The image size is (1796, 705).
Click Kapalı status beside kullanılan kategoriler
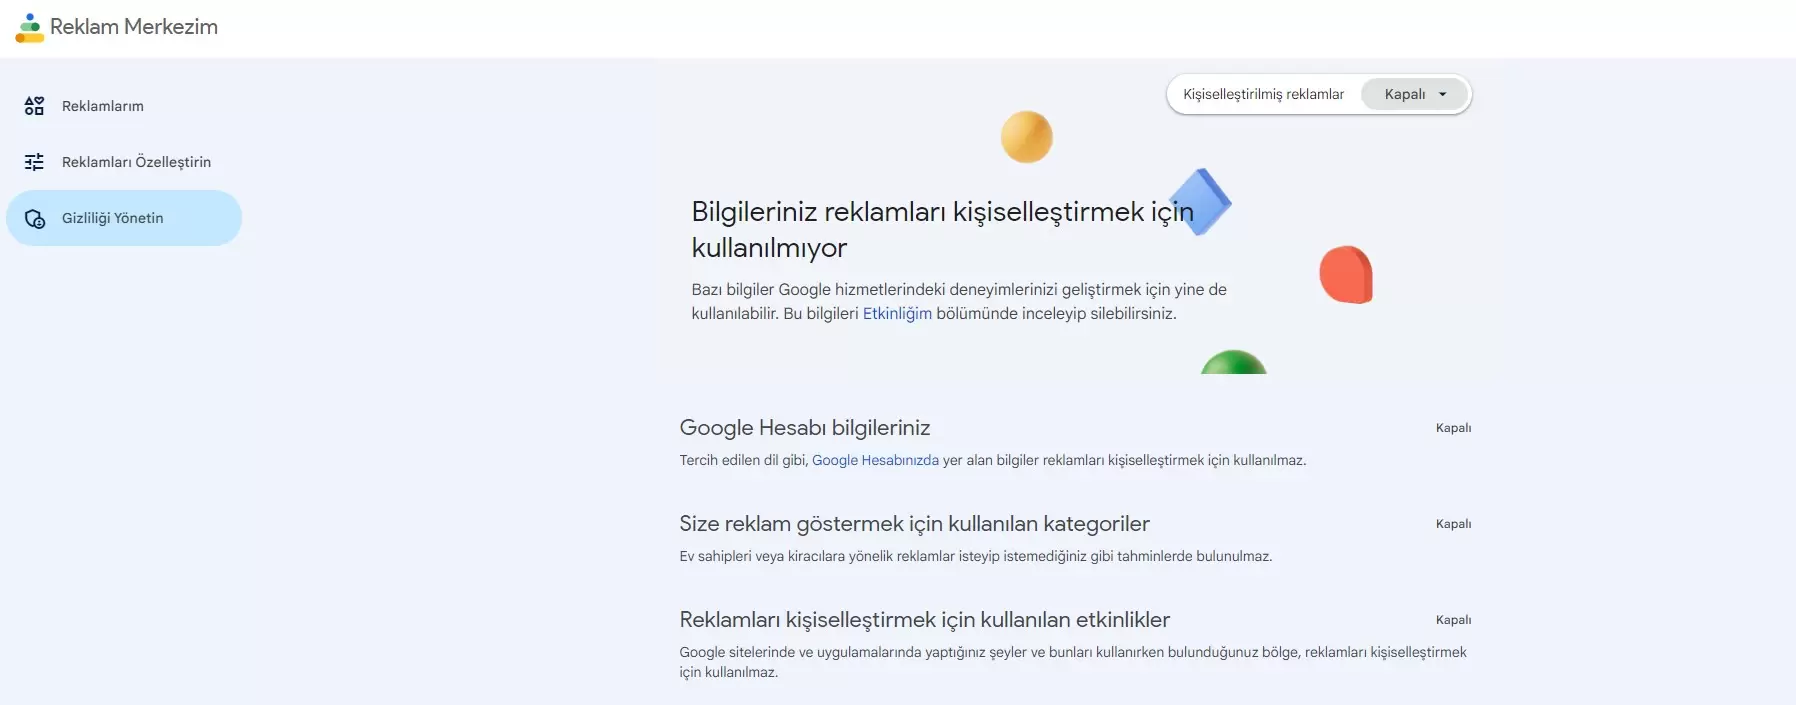(x=1453, y=524)
